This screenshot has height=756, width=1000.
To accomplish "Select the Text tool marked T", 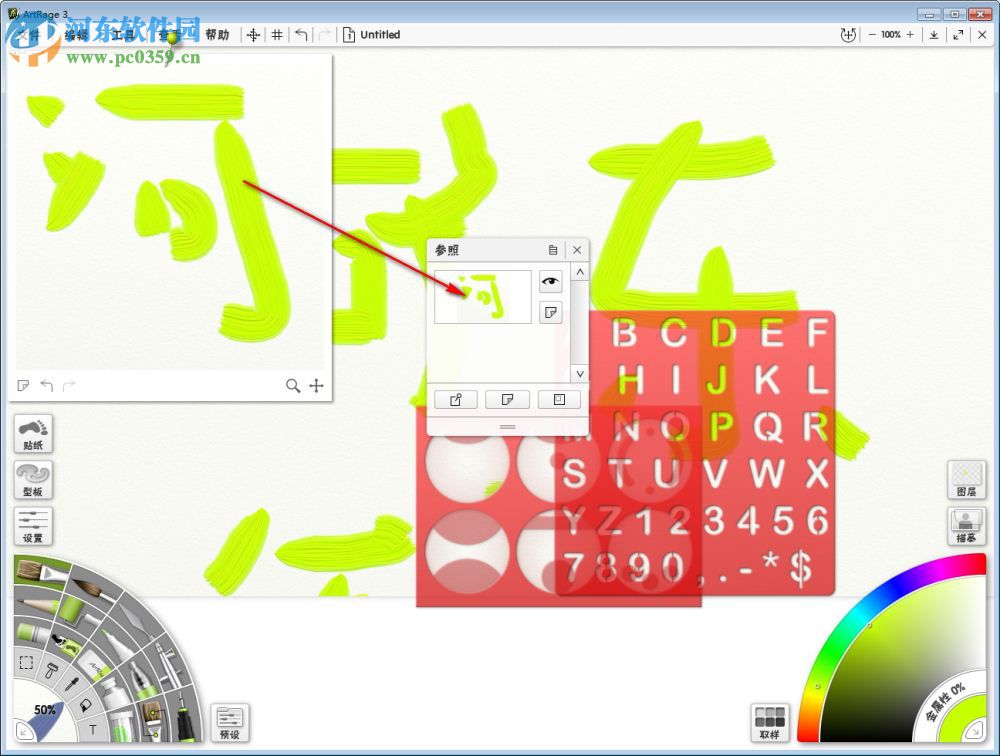I will click(92, 729).
